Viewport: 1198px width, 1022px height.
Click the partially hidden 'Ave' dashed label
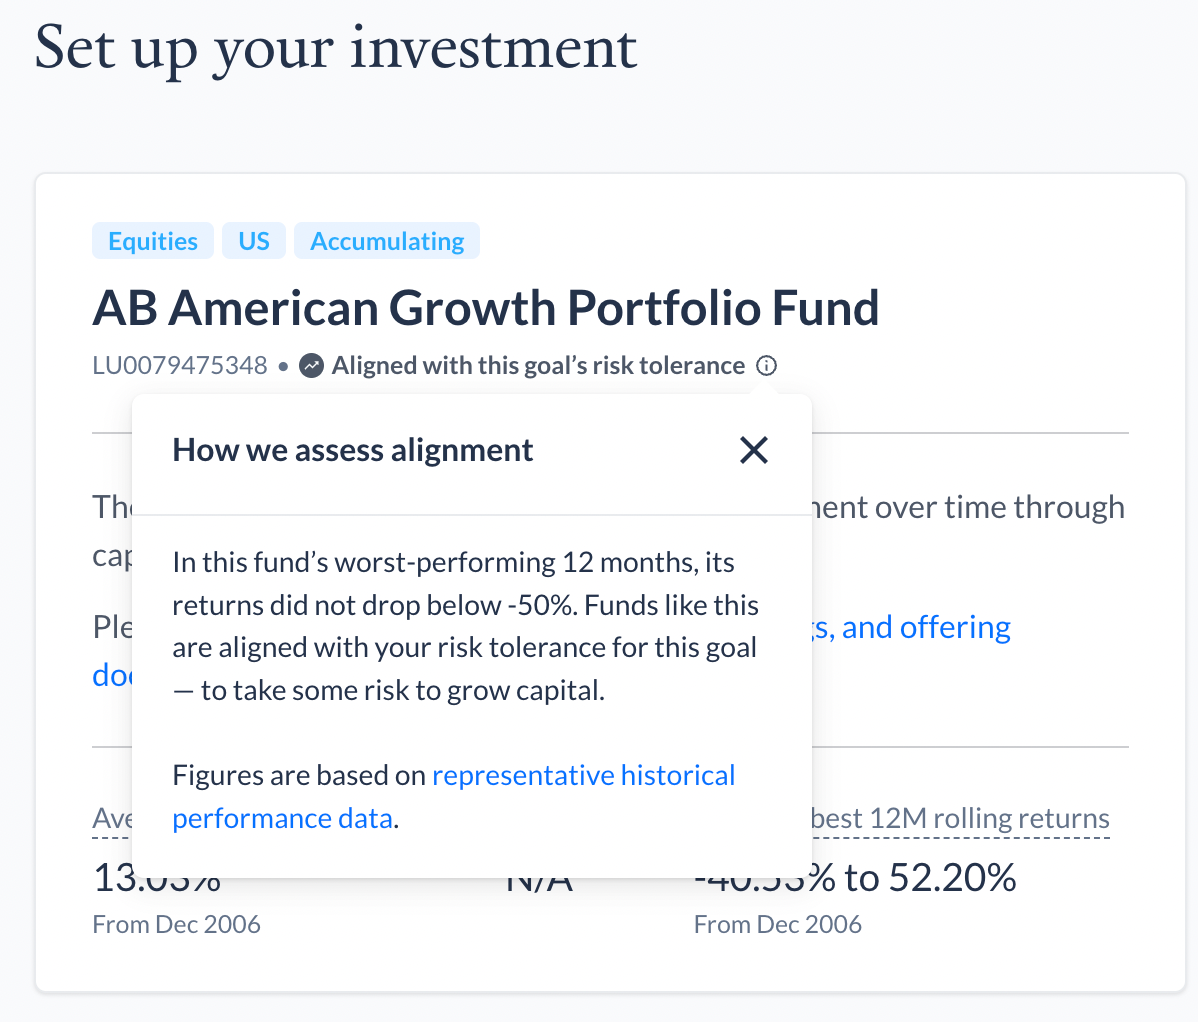pyautogui.click(x=112, y=819)
